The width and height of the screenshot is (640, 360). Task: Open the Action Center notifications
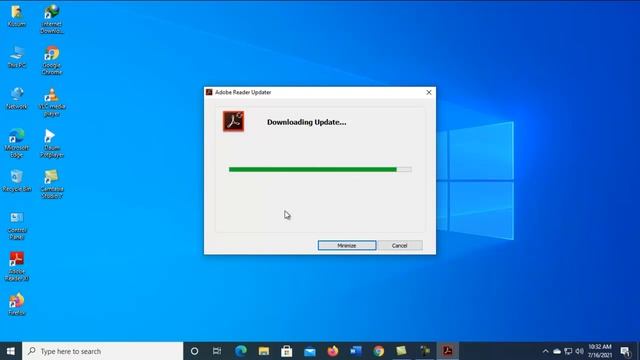point(625,351)
